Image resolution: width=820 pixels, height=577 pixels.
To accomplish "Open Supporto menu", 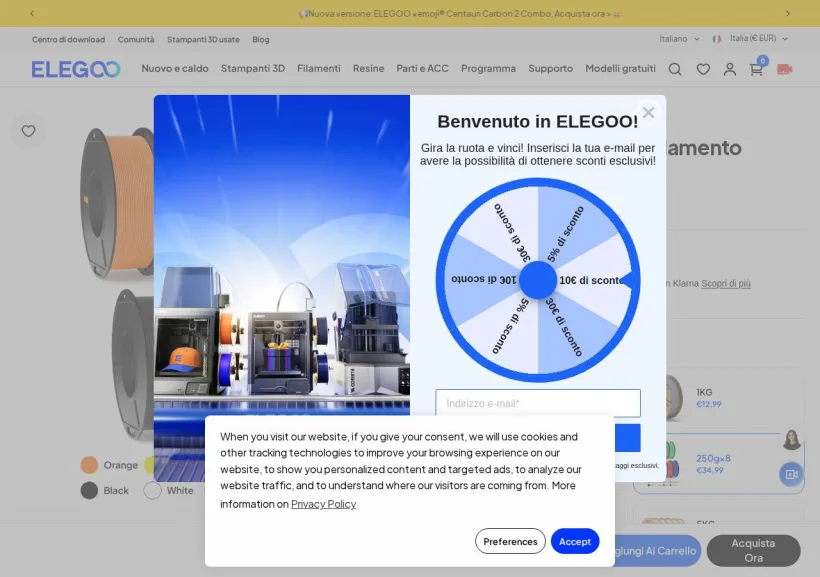I will point(550,69).
